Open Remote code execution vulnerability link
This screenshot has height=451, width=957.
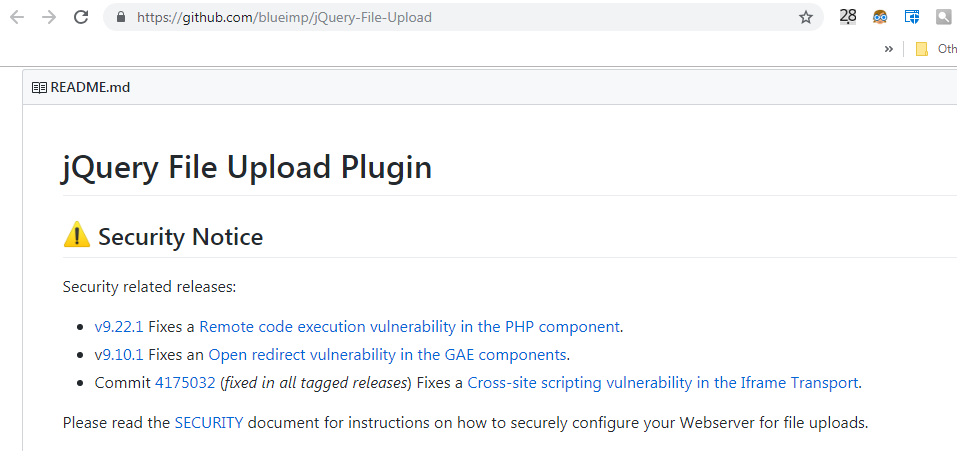tap(410, 327)
